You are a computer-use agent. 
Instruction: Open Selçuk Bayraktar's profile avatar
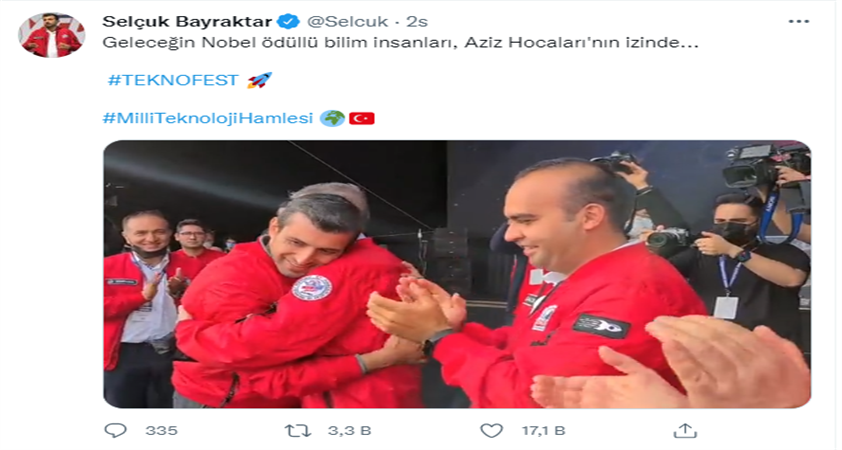coord(52,35)
